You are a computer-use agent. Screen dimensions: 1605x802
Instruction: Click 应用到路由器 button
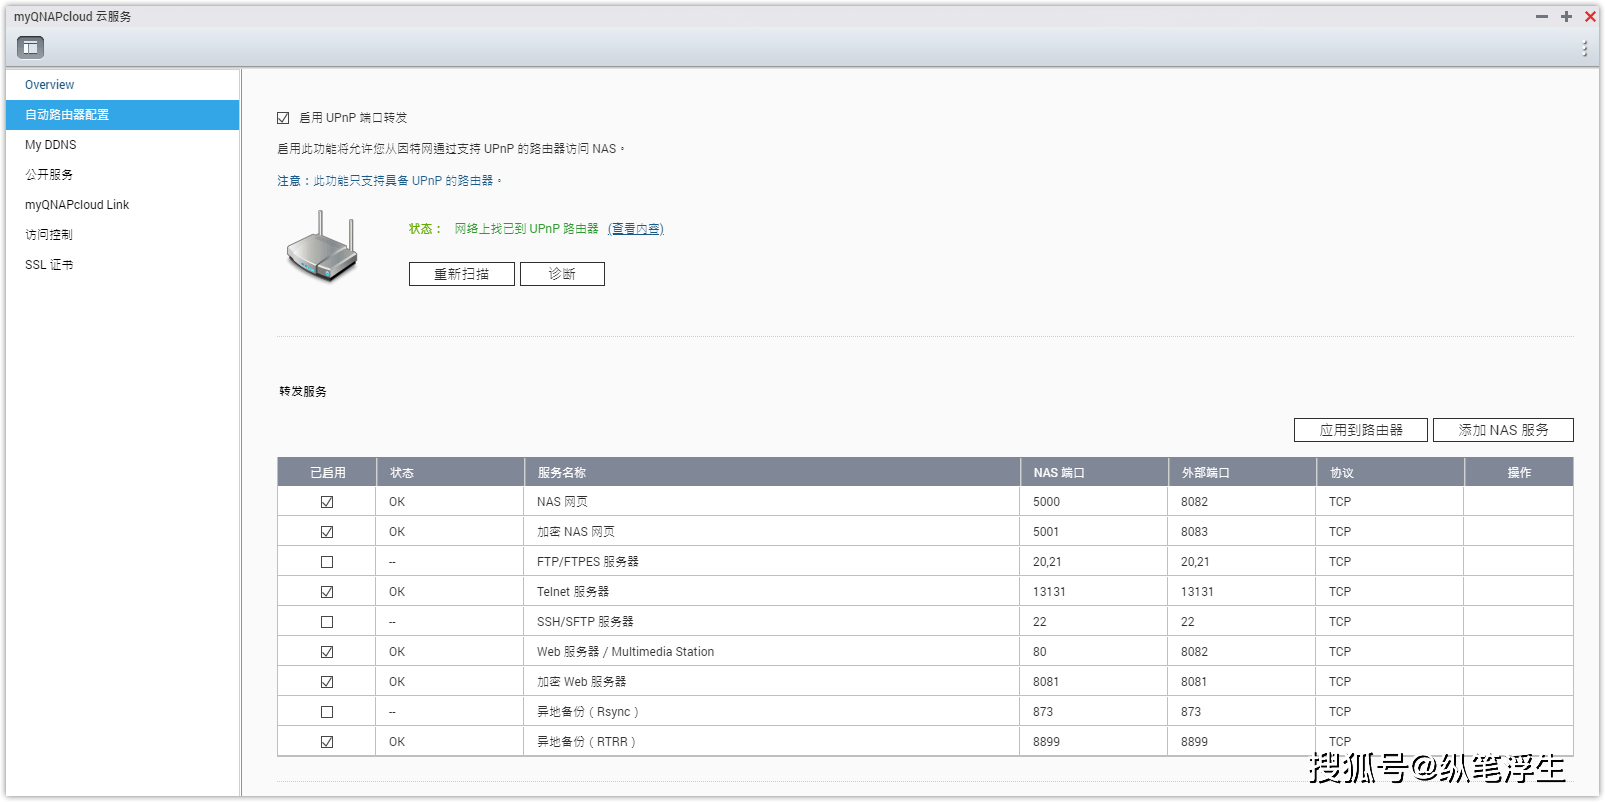pos(1360,430)
